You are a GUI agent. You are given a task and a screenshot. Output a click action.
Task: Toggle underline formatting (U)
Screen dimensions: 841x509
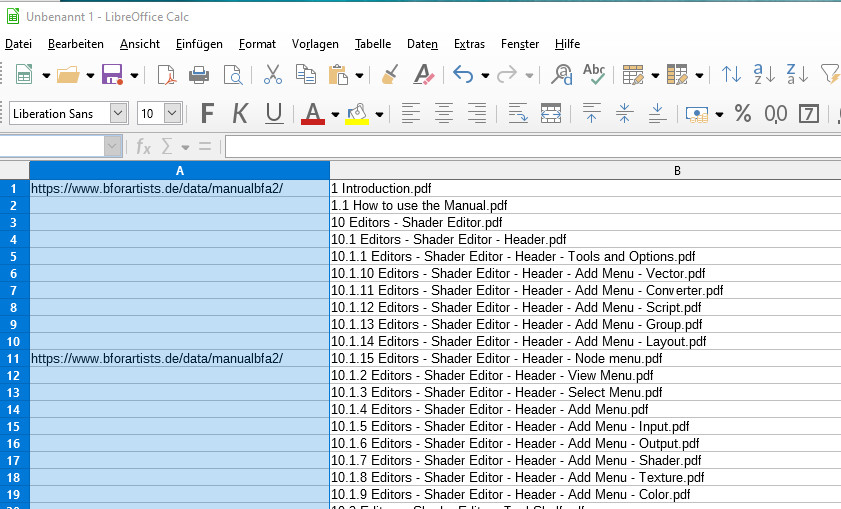pyautogui.click(x=273, y=113)
